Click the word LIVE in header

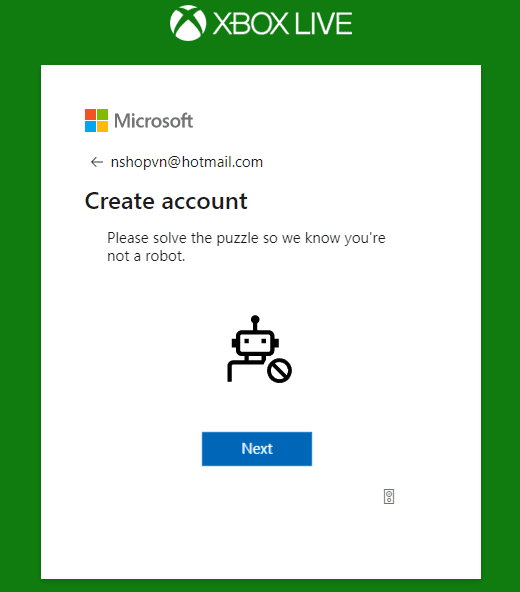pyautogui.click(x=323, y=23)
